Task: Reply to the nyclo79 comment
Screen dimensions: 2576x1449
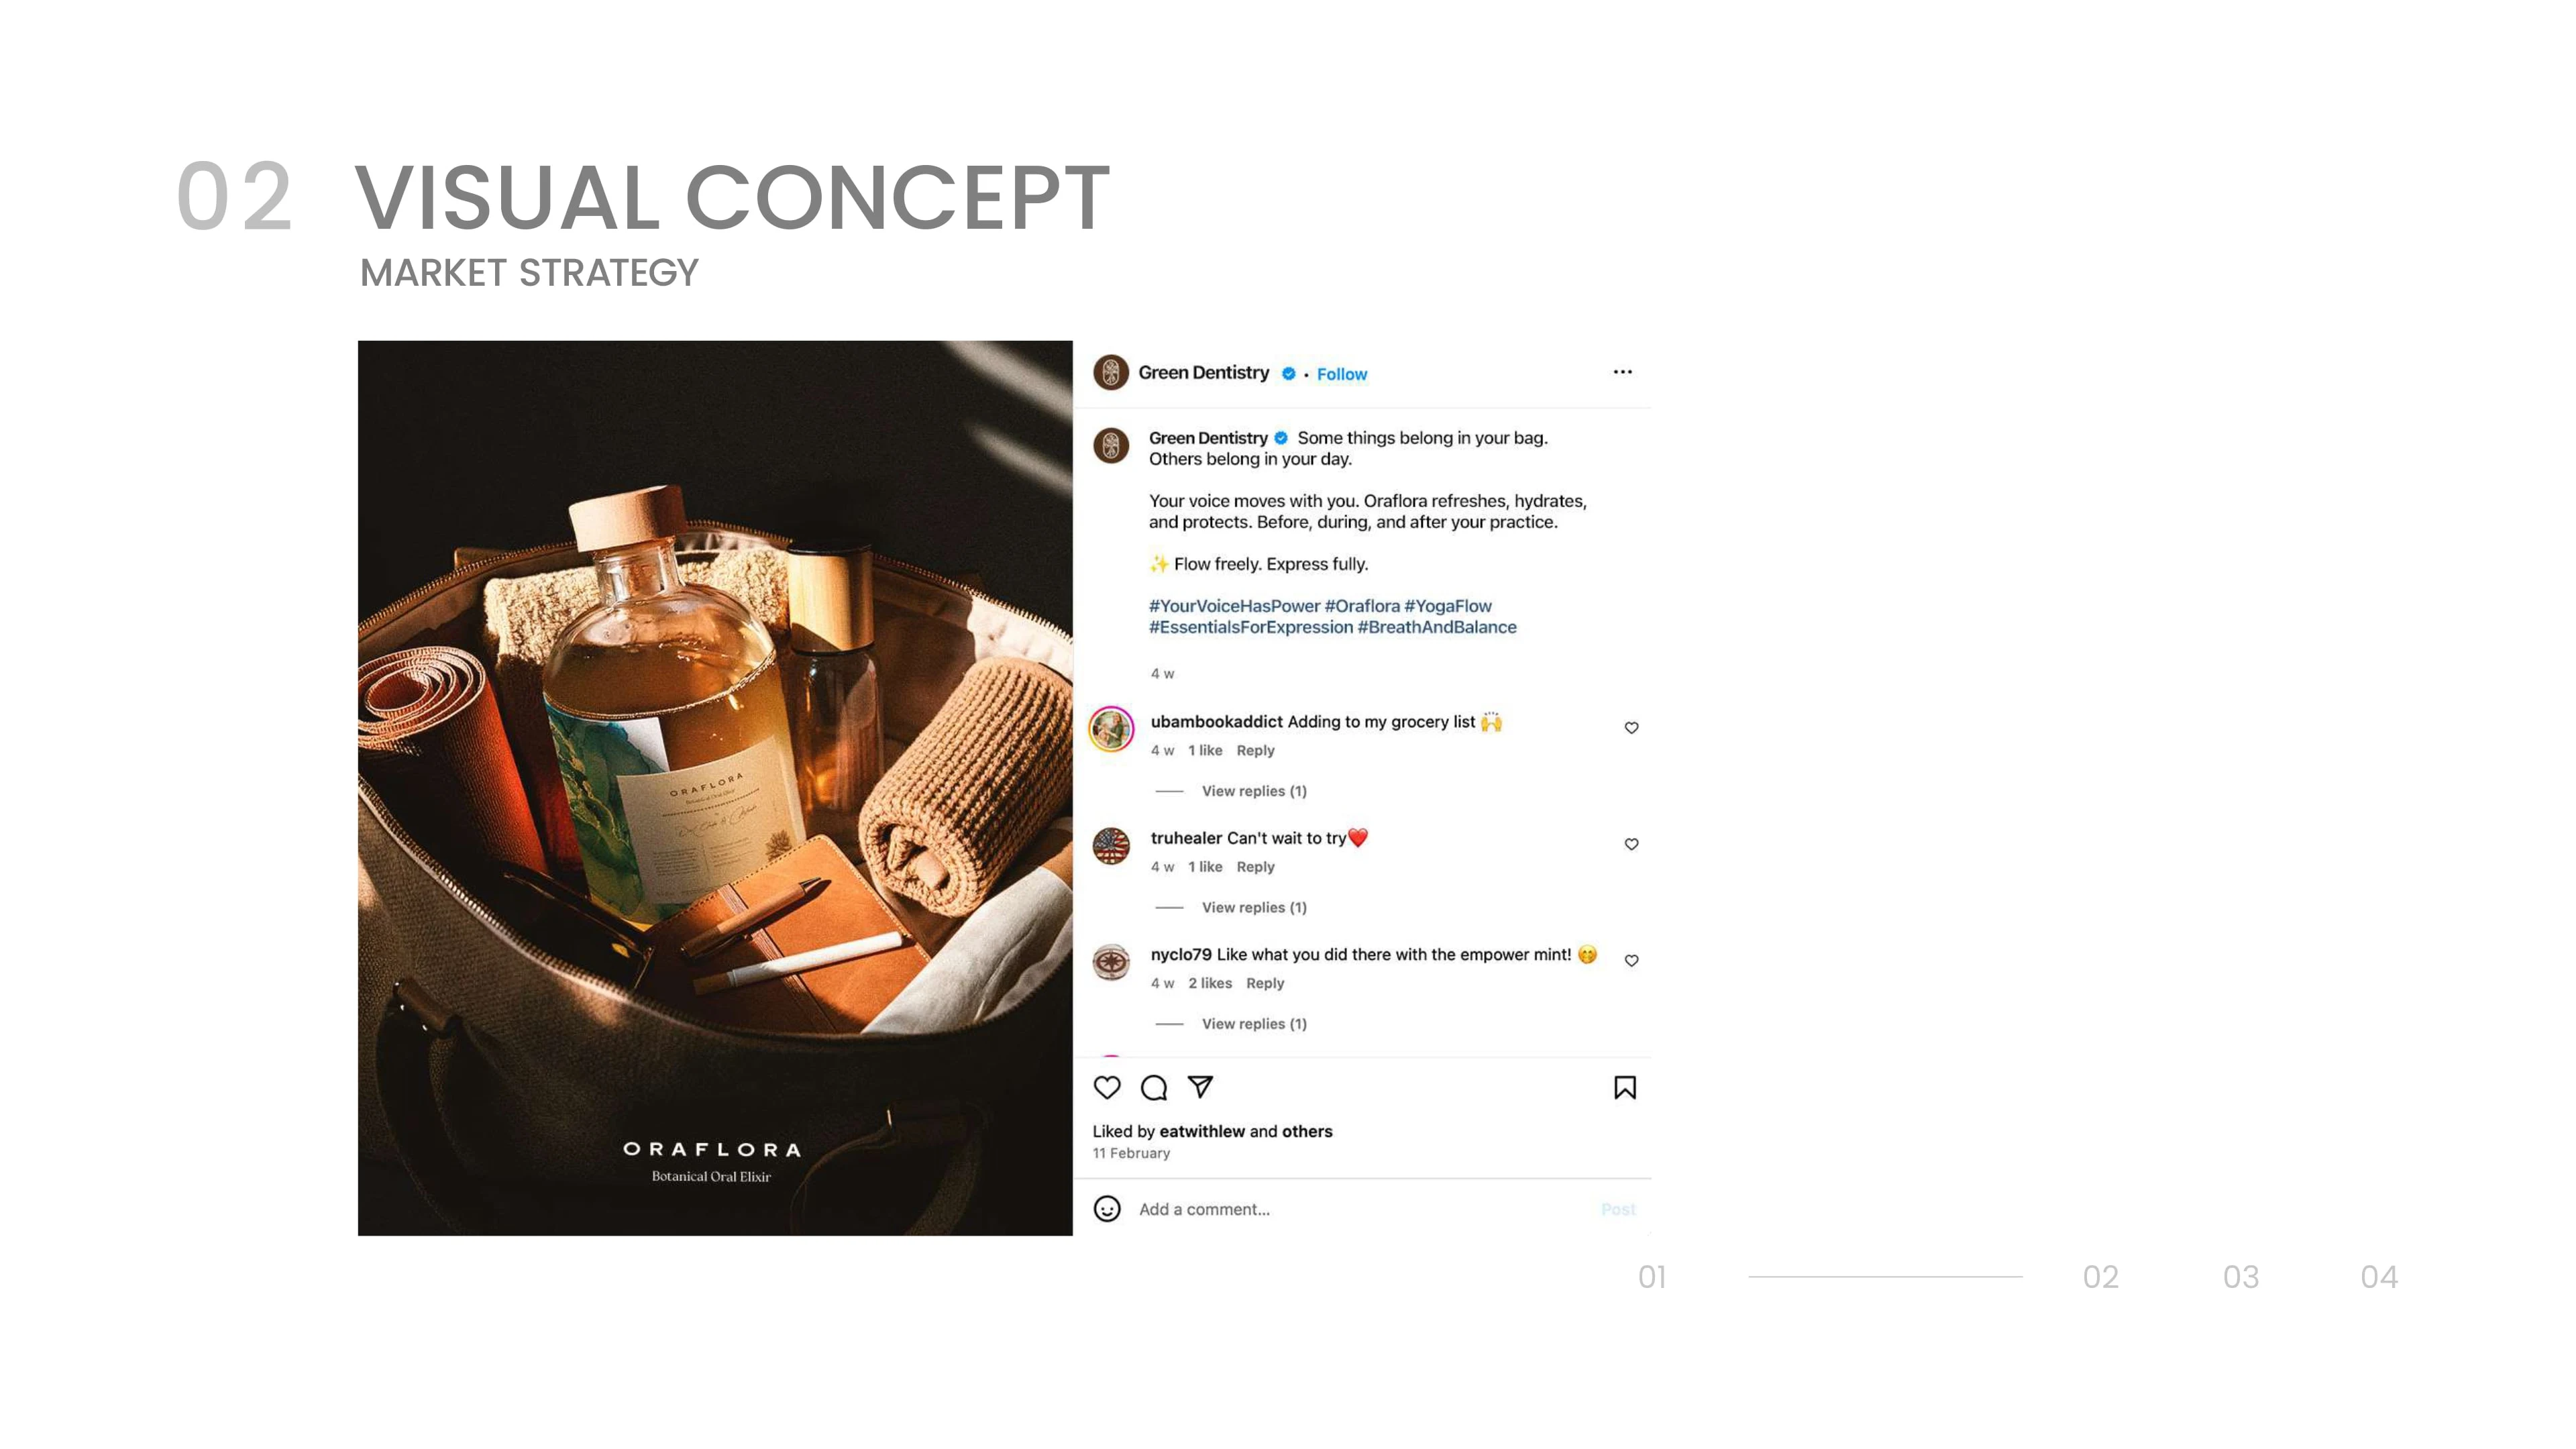Action: (x=1265, y=984)
